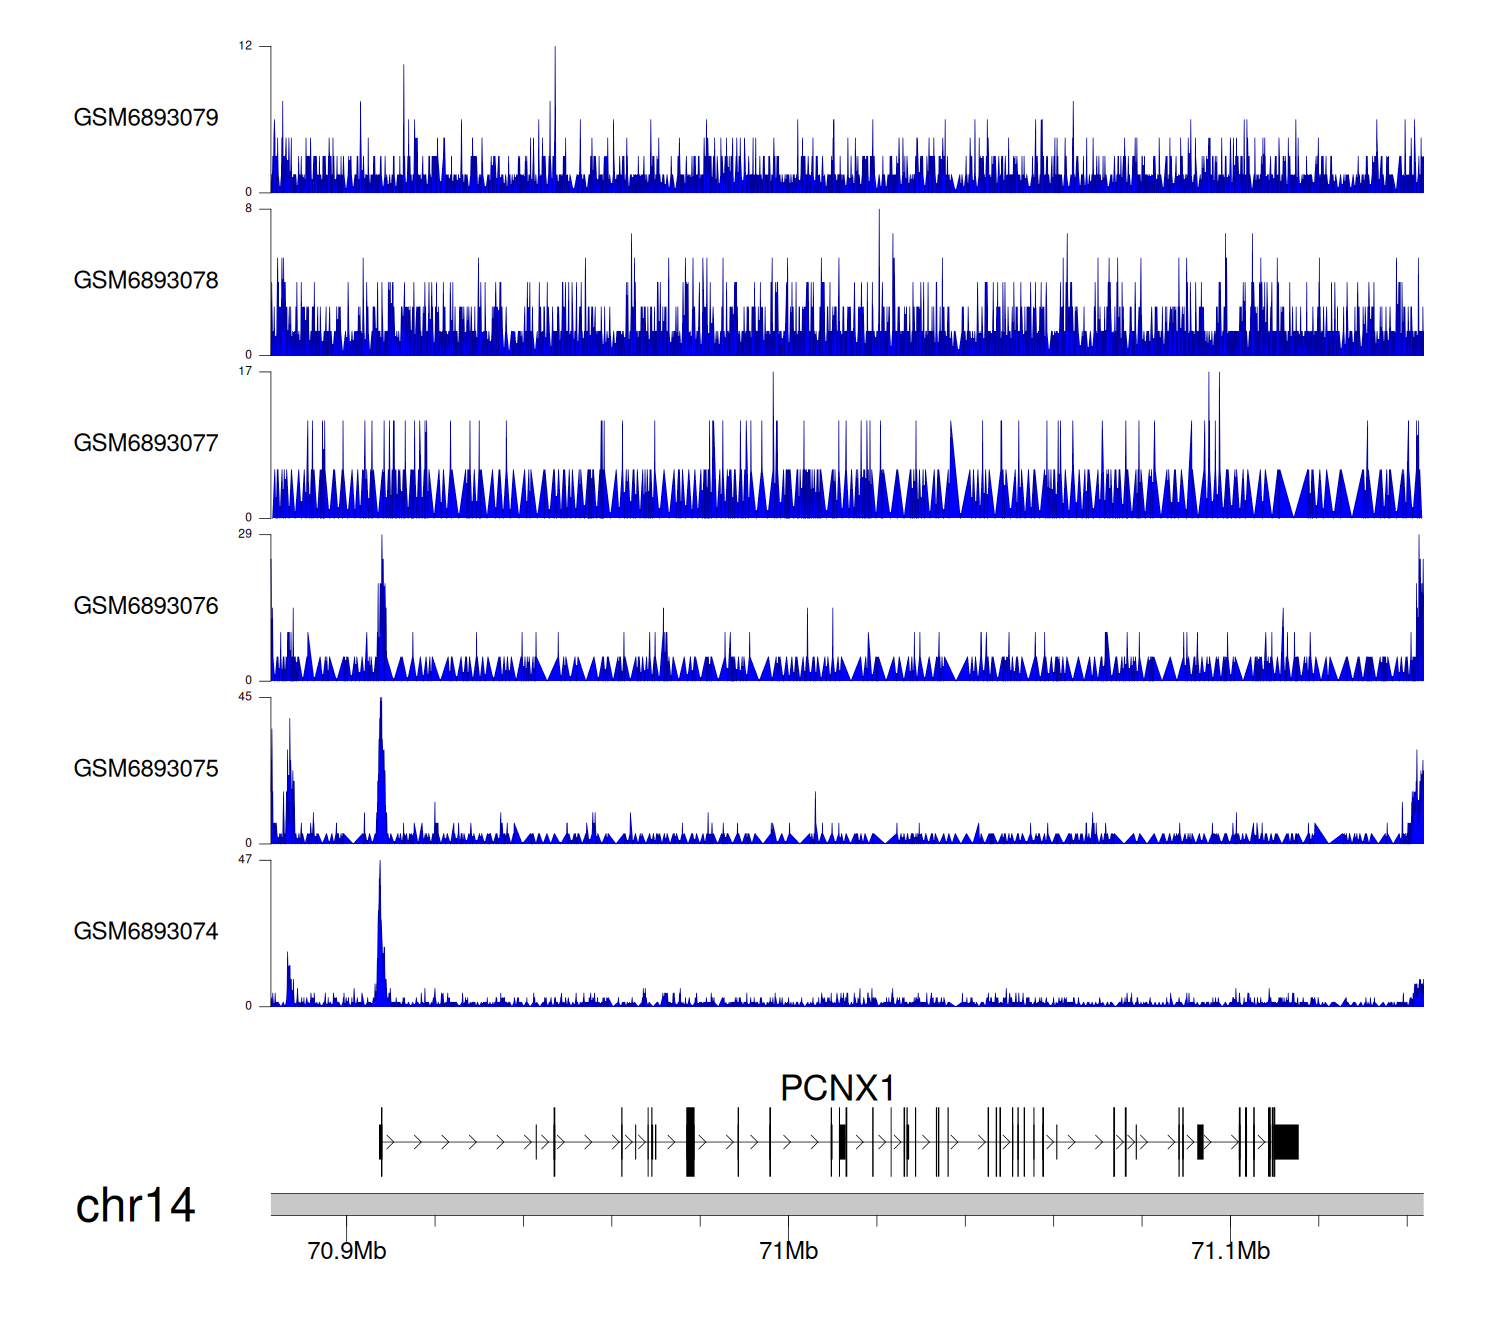
Task: Click the y-axis maximum value 29
Action: point(245,534)
